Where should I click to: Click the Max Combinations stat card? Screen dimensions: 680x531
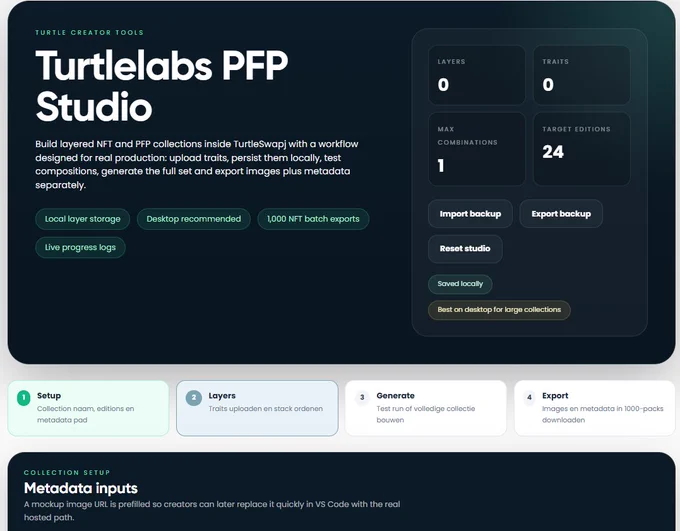(x=477, y=149)
